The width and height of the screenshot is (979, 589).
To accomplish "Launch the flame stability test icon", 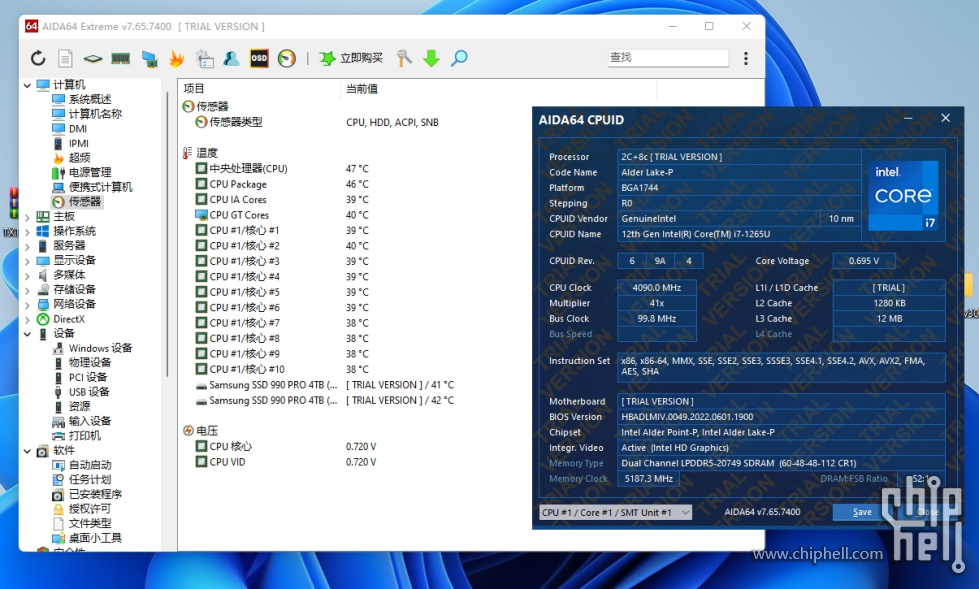I will (177, 58).
